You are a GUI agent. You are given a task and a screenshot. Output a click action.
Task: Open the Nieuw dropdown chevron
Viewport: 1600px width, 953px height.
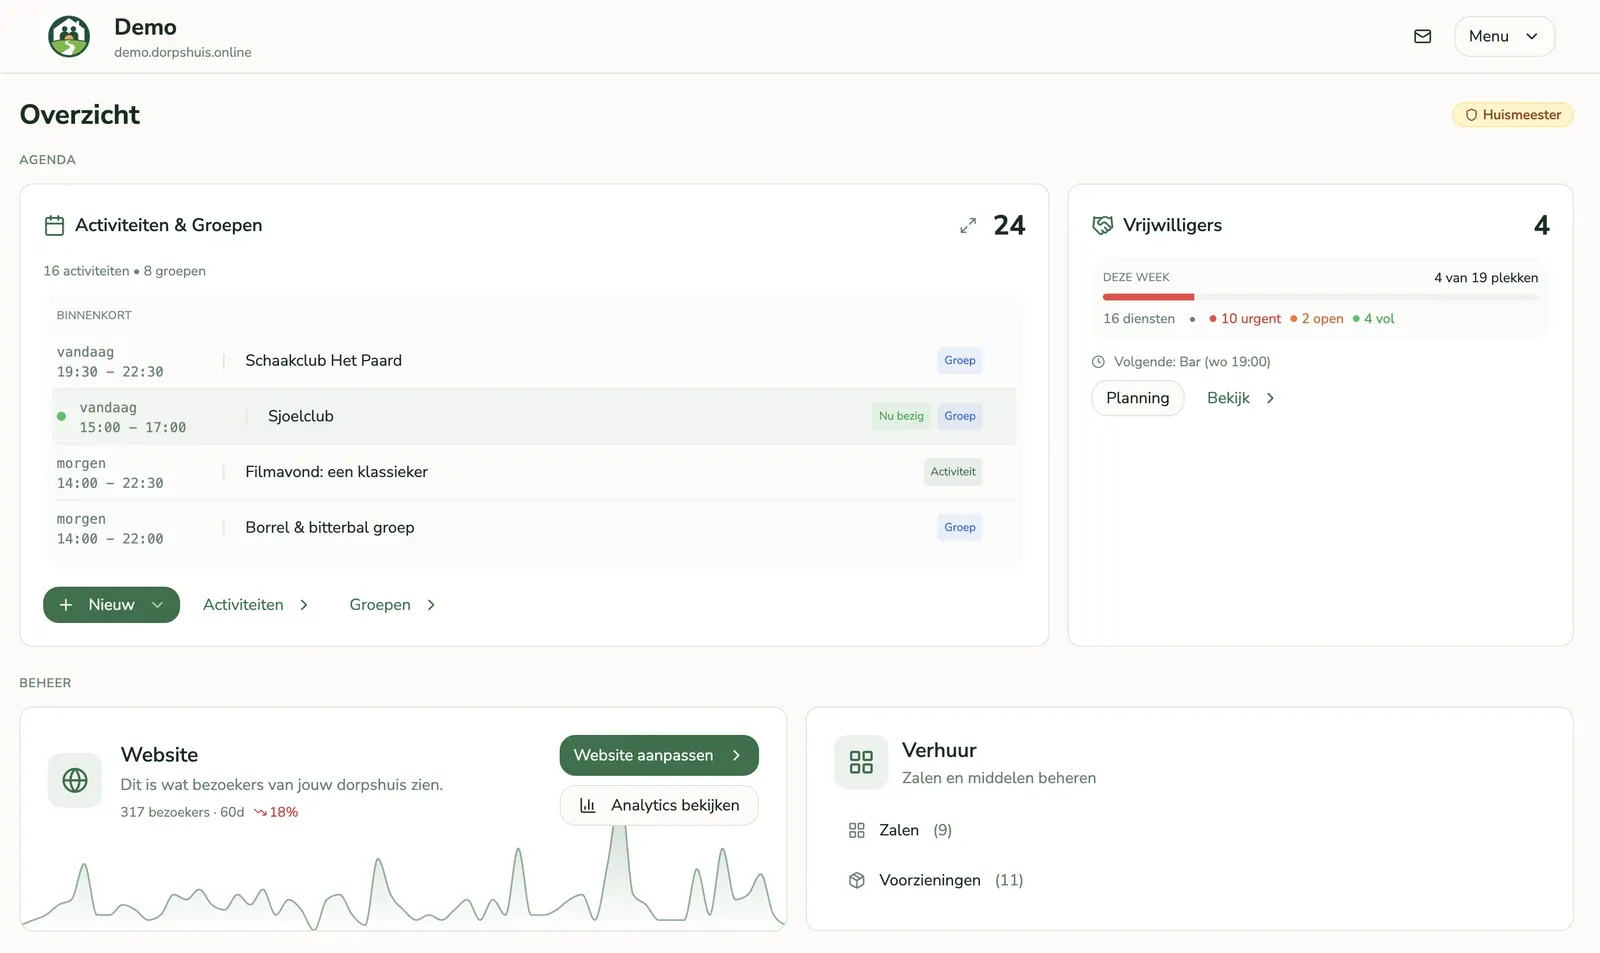point(157,605)
